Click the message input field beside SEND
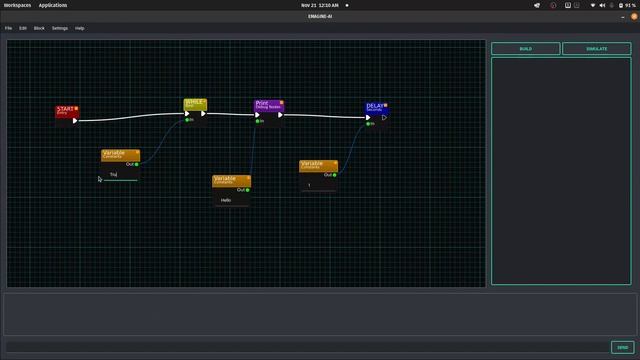The image size is (640, 360). [x=307, y=347]
